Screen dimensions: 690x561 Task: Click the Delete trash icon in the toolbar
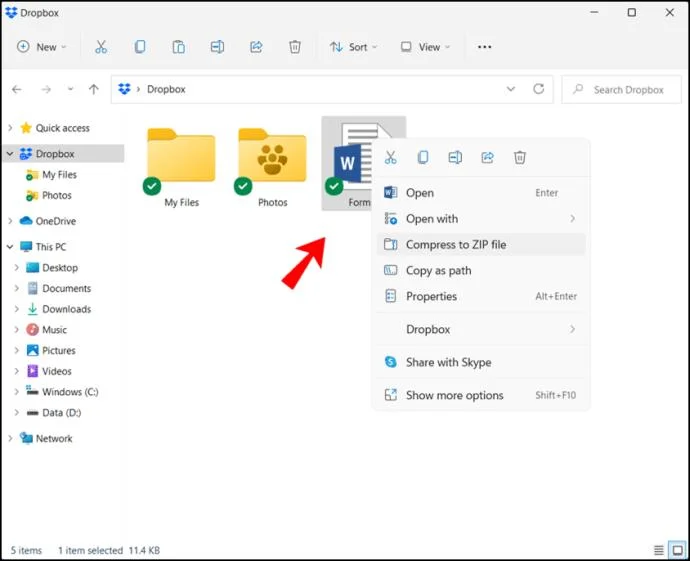coord(295,47)
